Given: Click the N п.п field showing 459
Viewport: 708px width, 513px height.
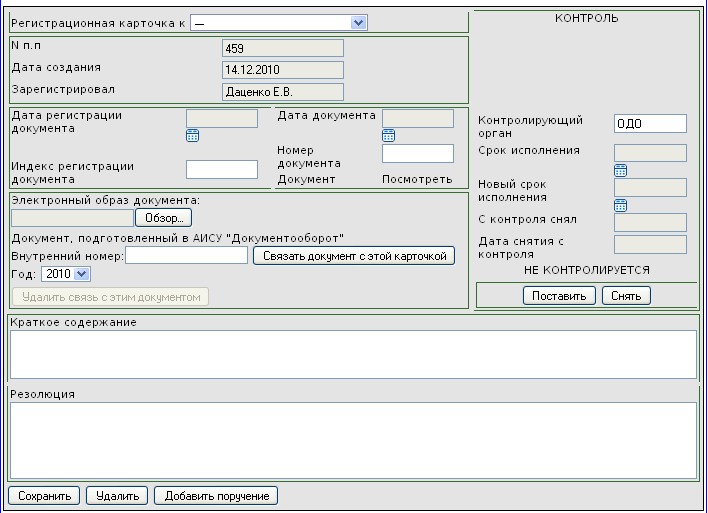Looking at the screenshot, I should coord(283,48).
